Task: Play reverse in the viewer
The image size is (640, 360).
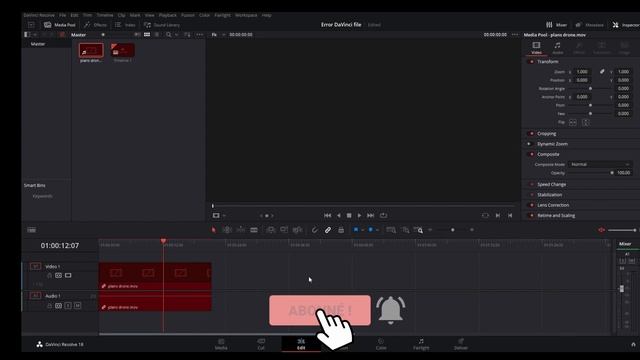Action: [338, 216]
